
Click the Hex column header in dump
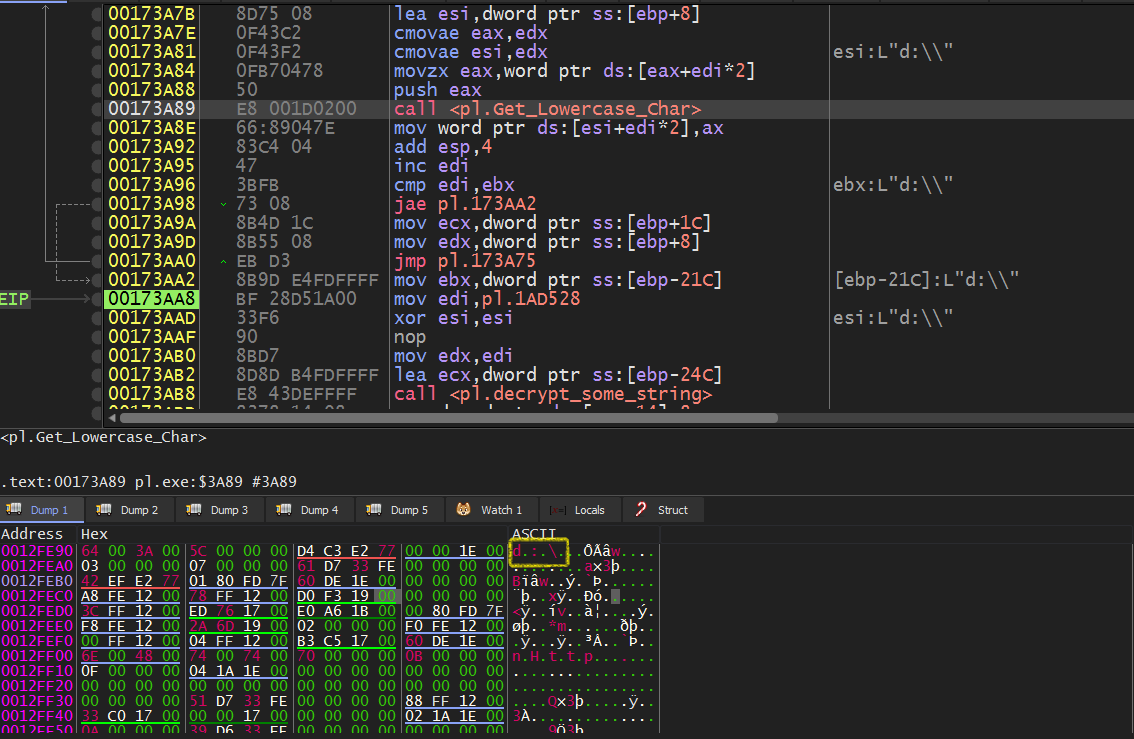pos(94,534)
